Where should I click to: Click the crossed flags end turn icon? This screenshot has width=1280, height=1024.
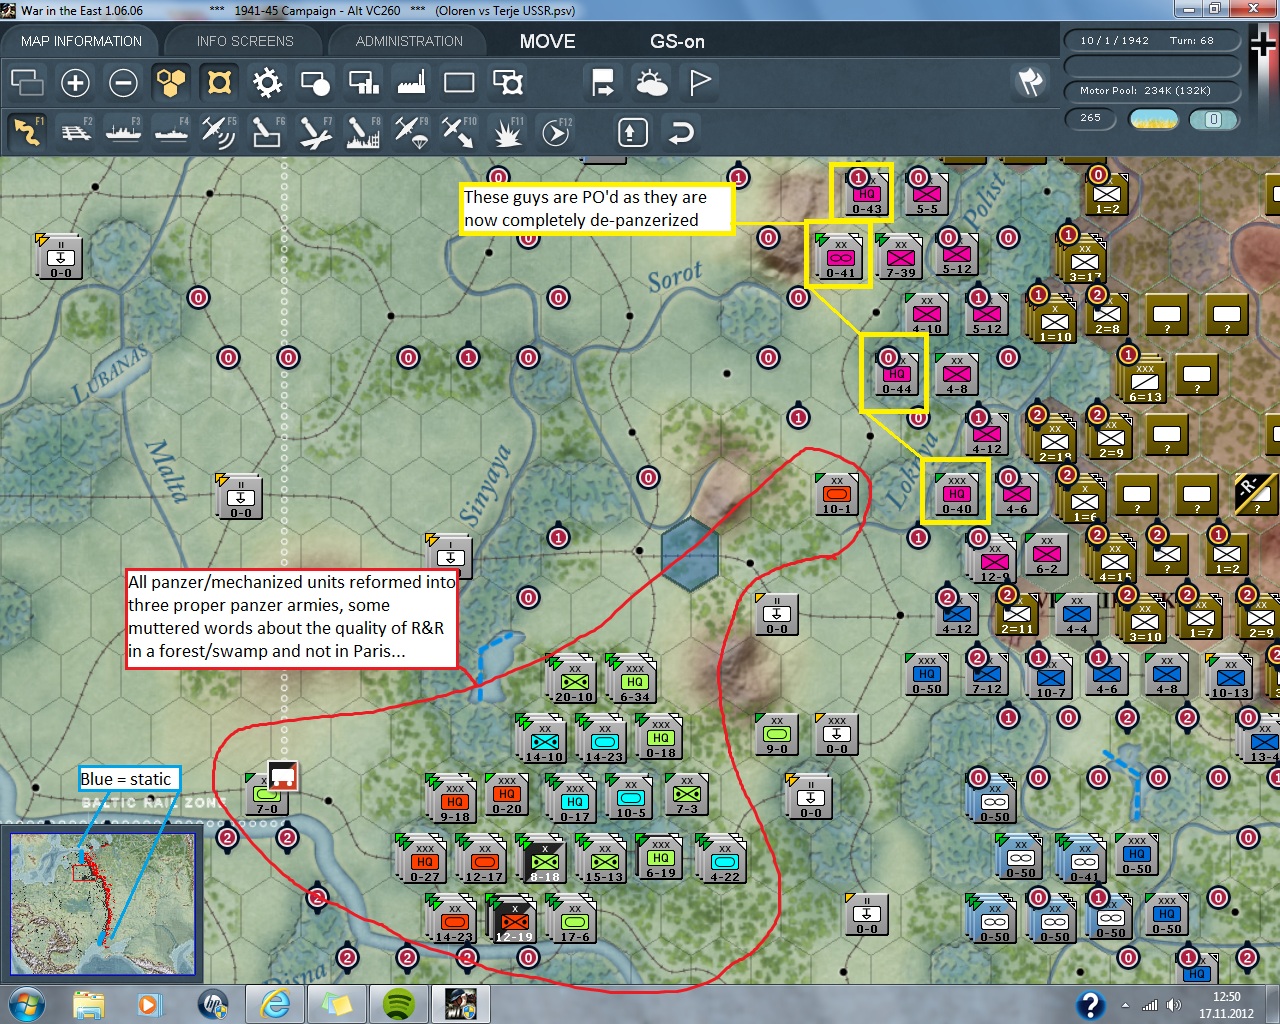1030,82
